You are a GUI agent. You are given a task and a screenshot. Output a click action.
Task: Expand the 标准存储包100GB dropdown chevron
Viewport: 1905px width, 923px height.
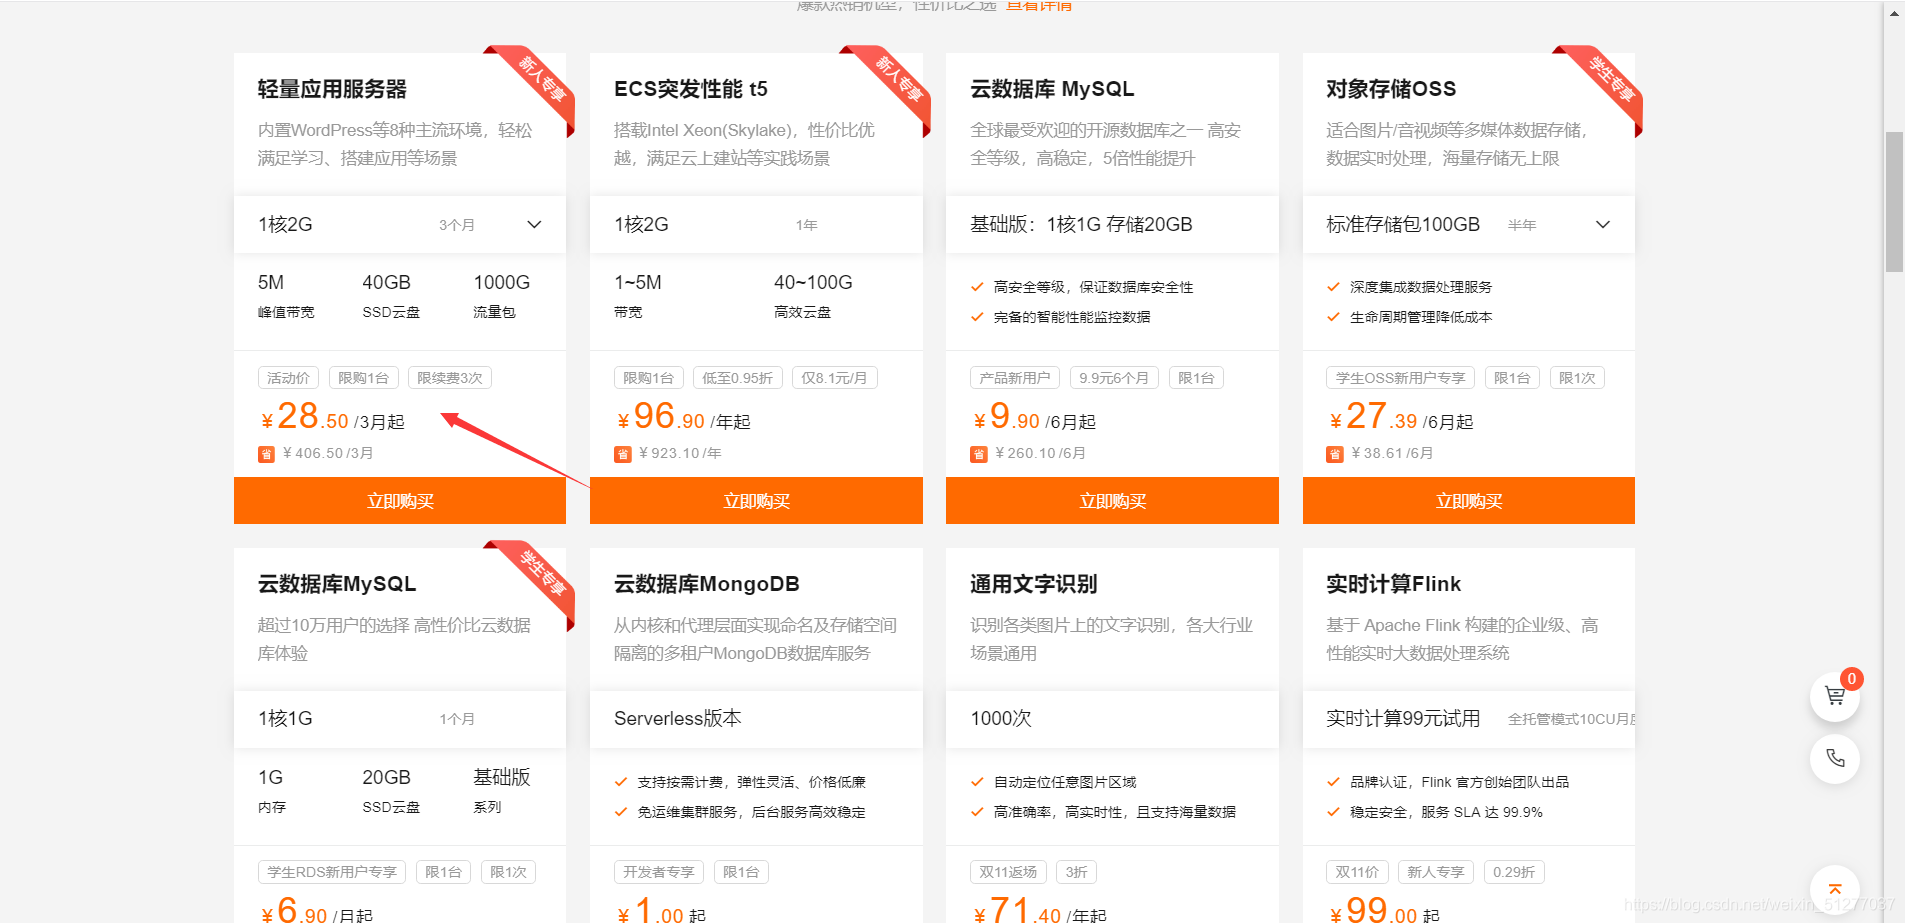pos(1603,224)
